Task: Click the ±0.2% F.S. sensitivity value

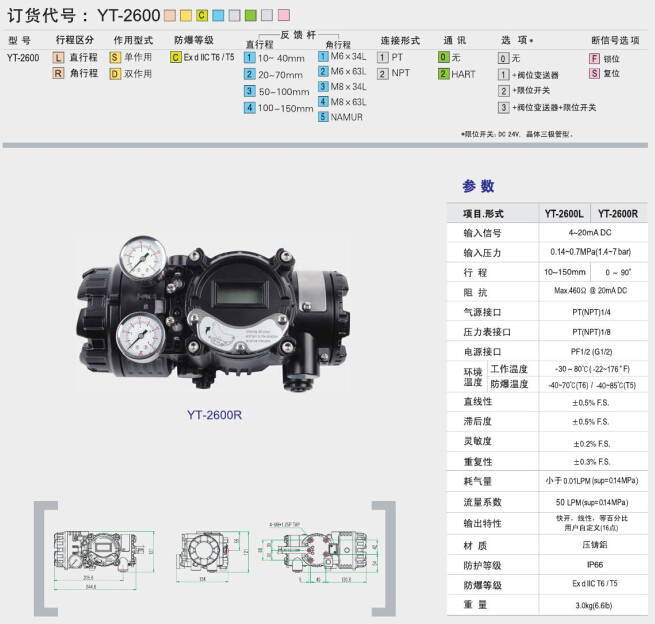Action: pos(592,444)
